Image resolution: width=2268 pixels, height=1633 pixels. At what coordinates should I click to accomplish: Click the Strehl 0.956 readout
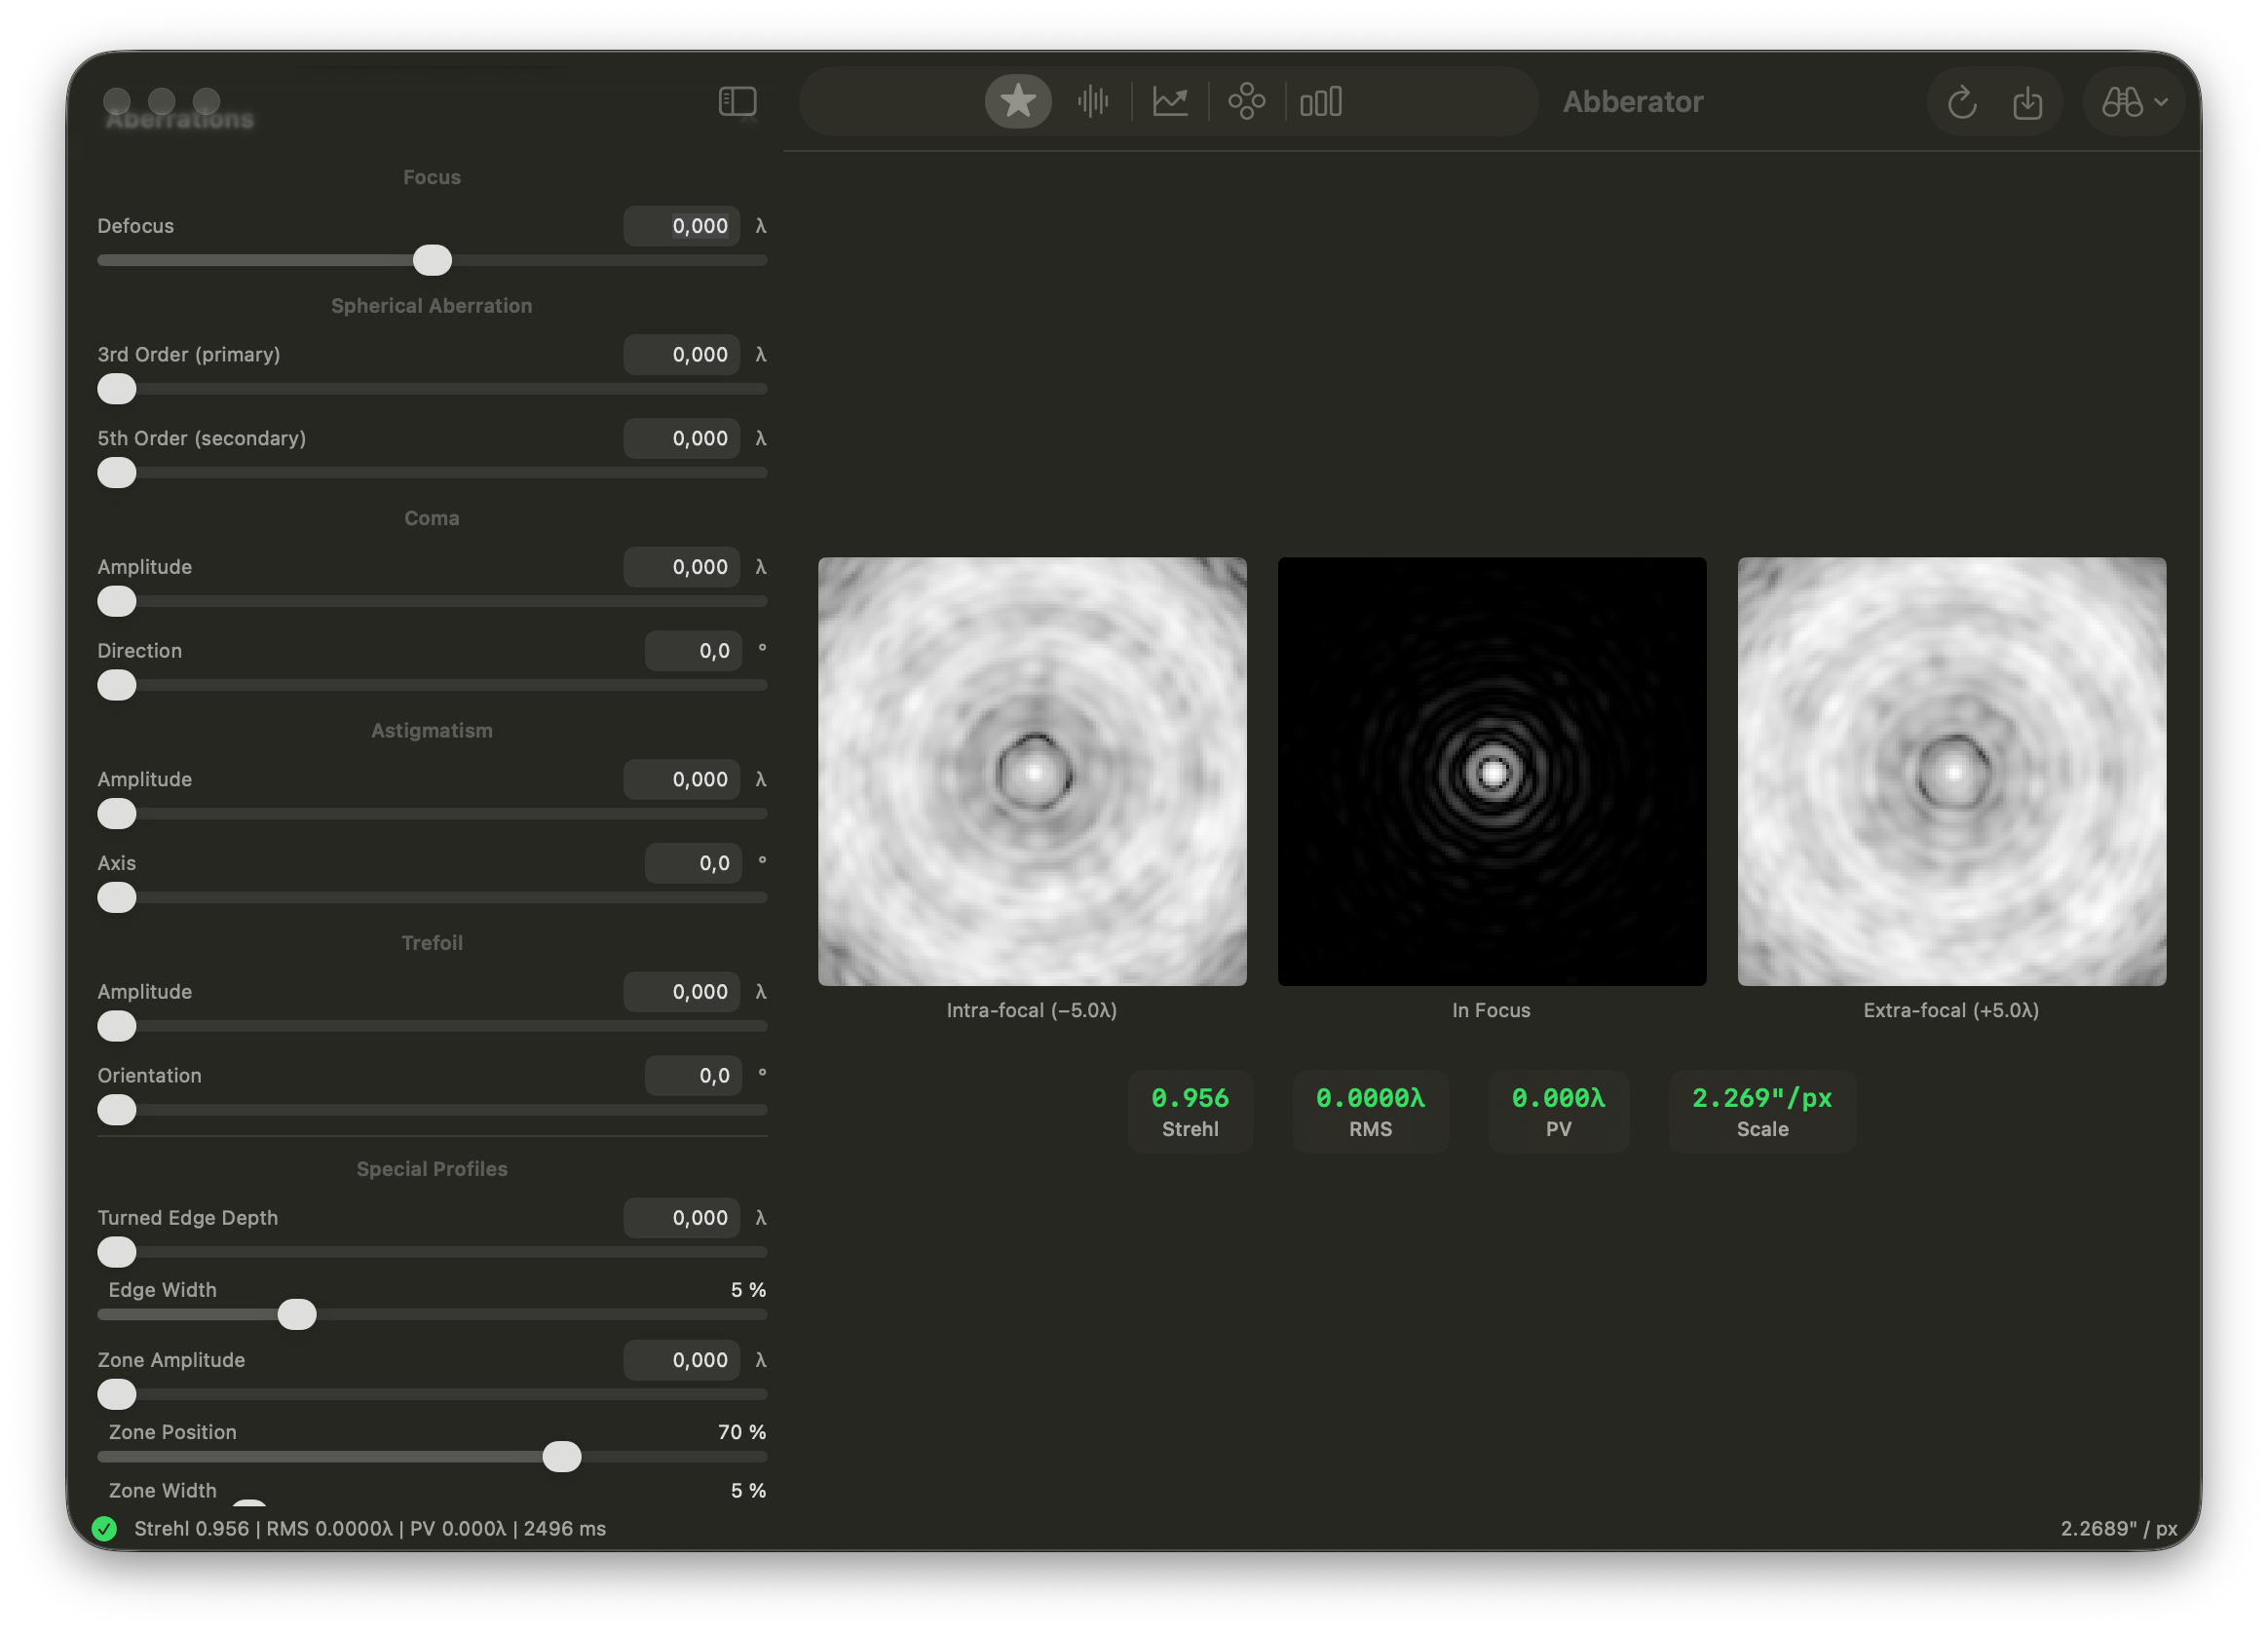click(1190, 1111)
